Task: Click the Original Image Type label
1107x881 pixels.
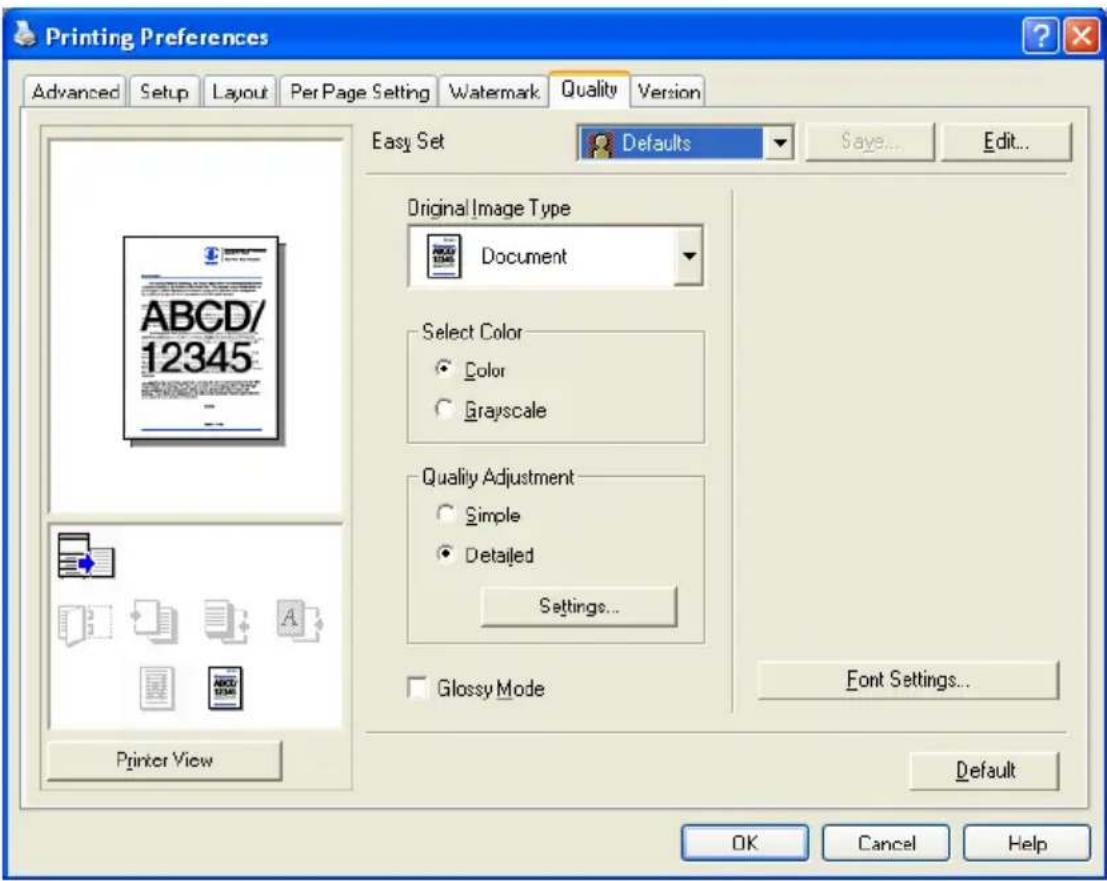Action: click(489, 208)
